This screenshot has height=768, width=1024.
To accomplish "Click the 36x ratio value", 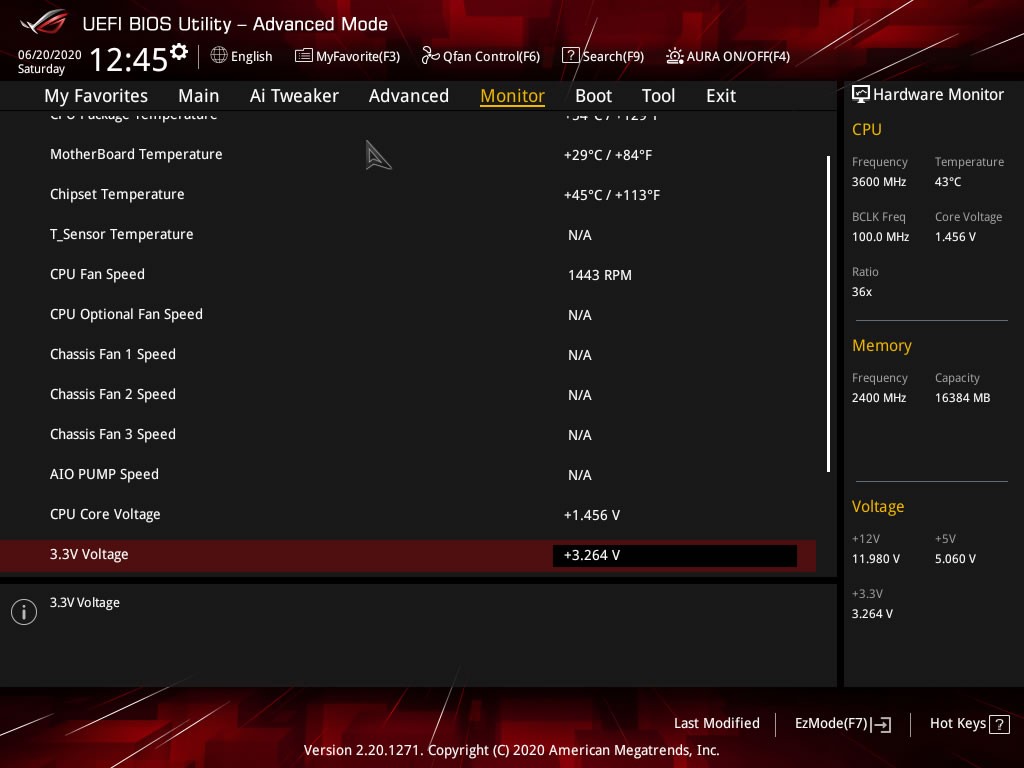I will pyautogui.click(x=862, y=292).
